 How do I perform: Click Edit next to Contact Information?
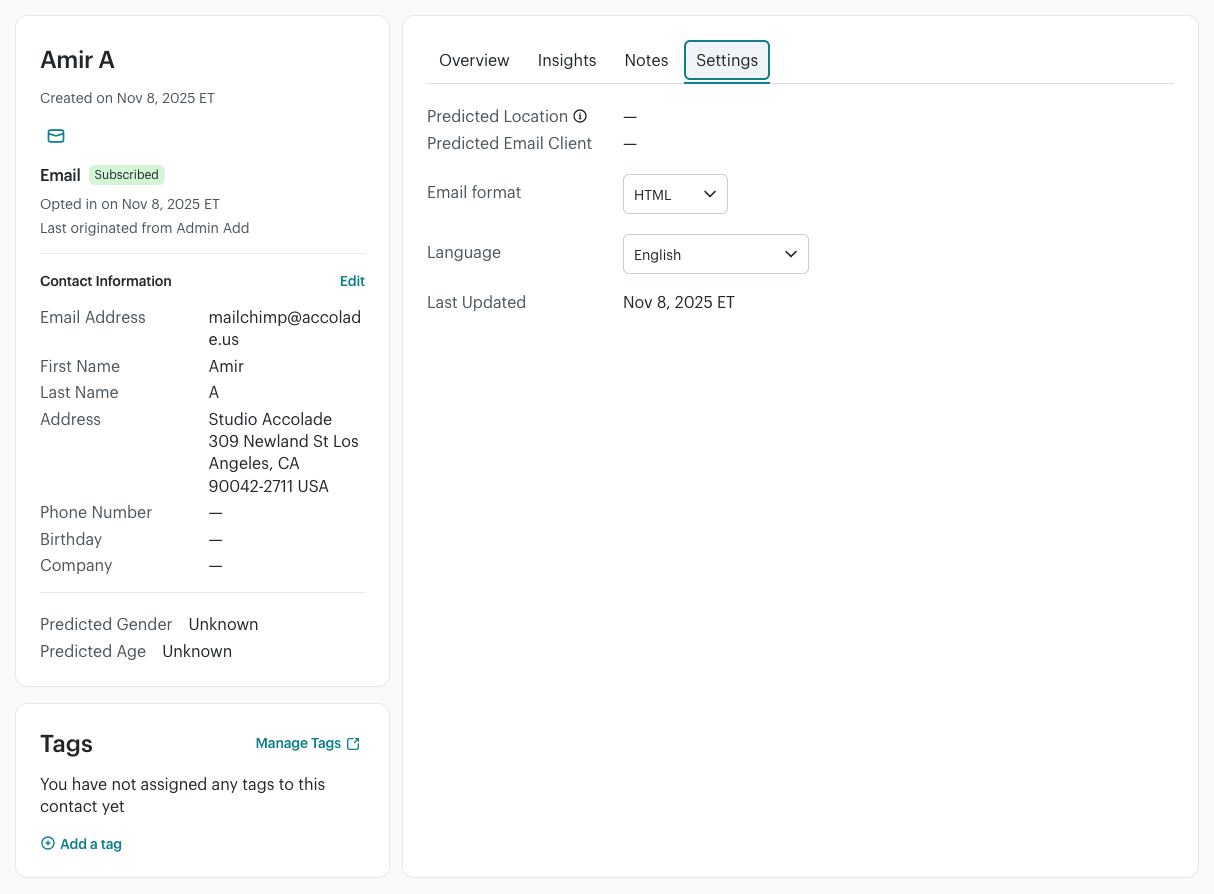352,281
